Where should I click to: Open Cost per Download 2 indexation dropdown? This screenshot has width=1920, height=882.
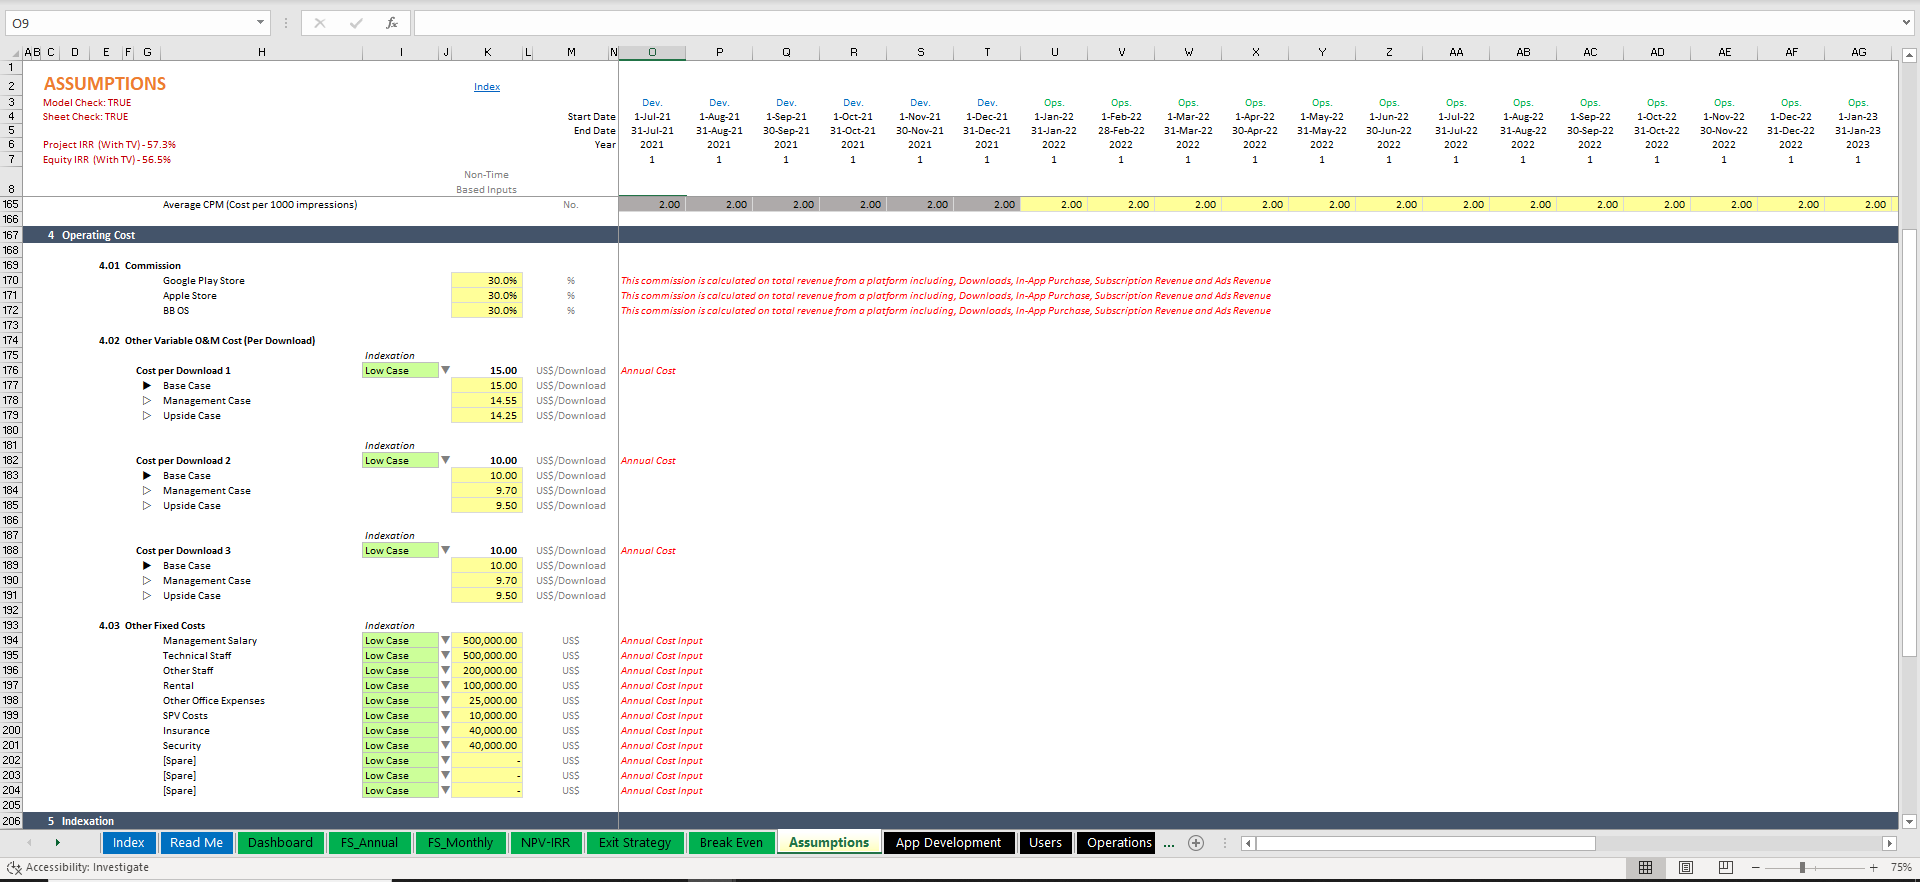pos(446,460)
